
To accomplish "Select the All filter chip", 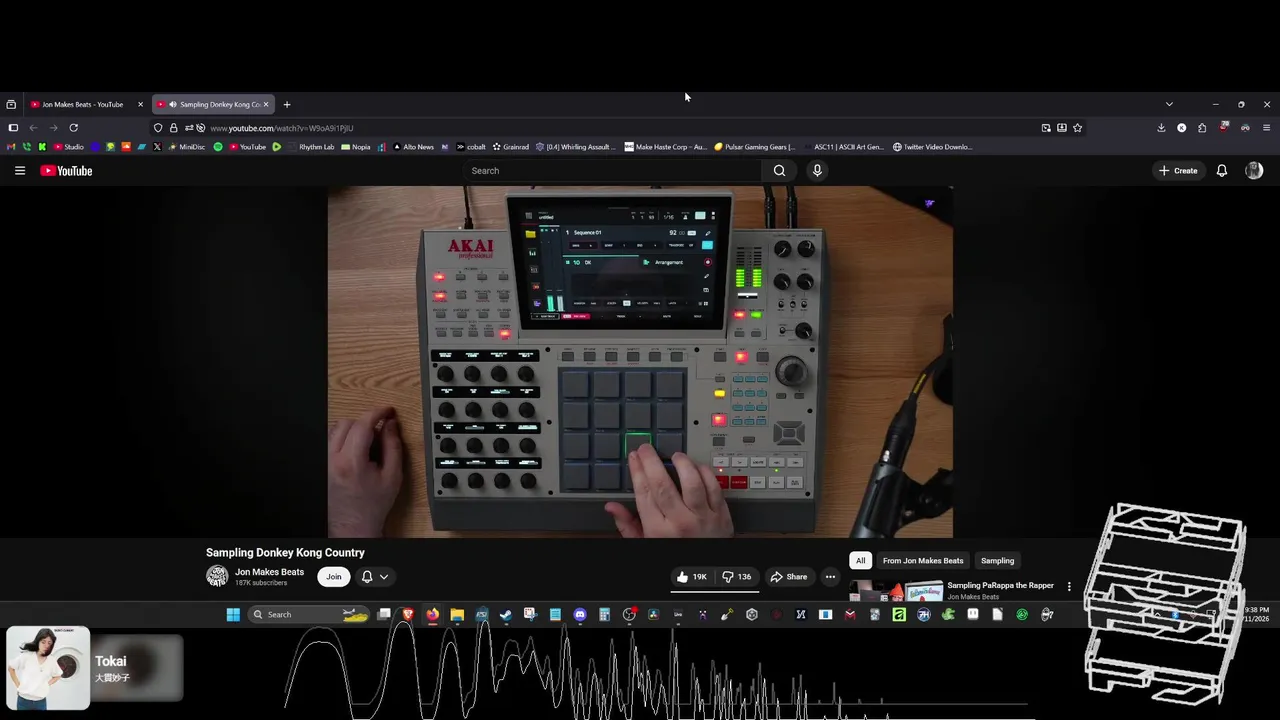I will click(x=860, y=561).
